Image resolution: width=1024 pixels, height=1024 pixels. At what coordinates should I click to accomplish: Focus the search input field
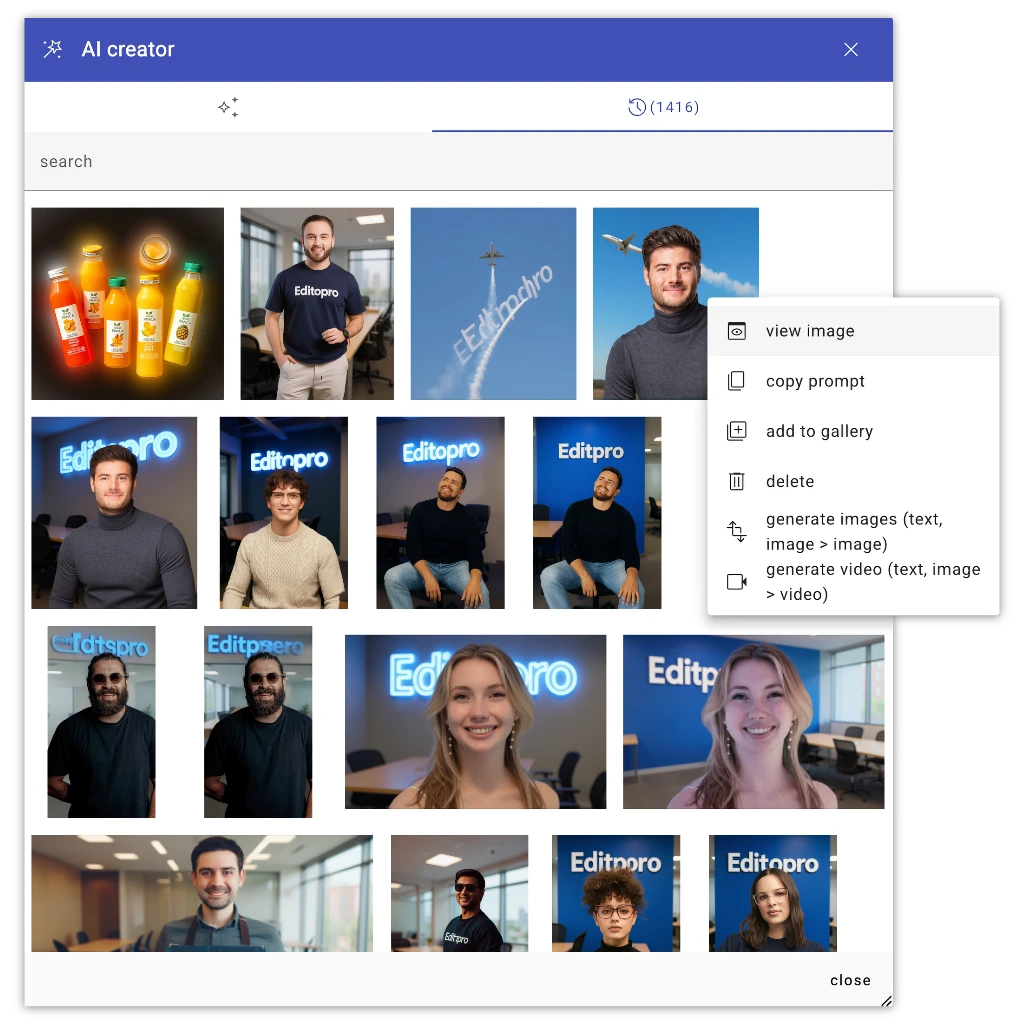(458, 161)
